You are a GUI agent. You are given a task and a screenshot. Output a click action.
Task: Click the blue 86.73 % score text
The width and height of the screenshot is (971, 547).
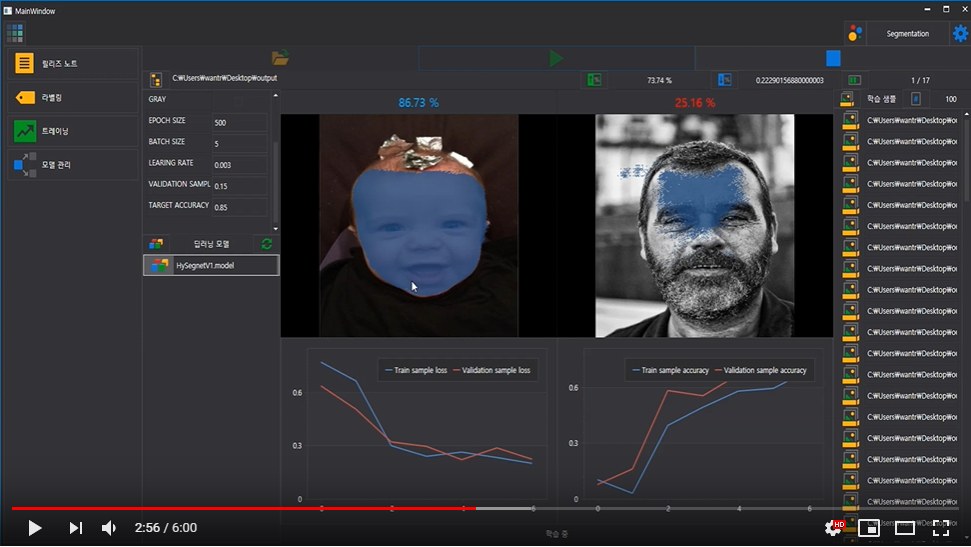coord(419,102)
